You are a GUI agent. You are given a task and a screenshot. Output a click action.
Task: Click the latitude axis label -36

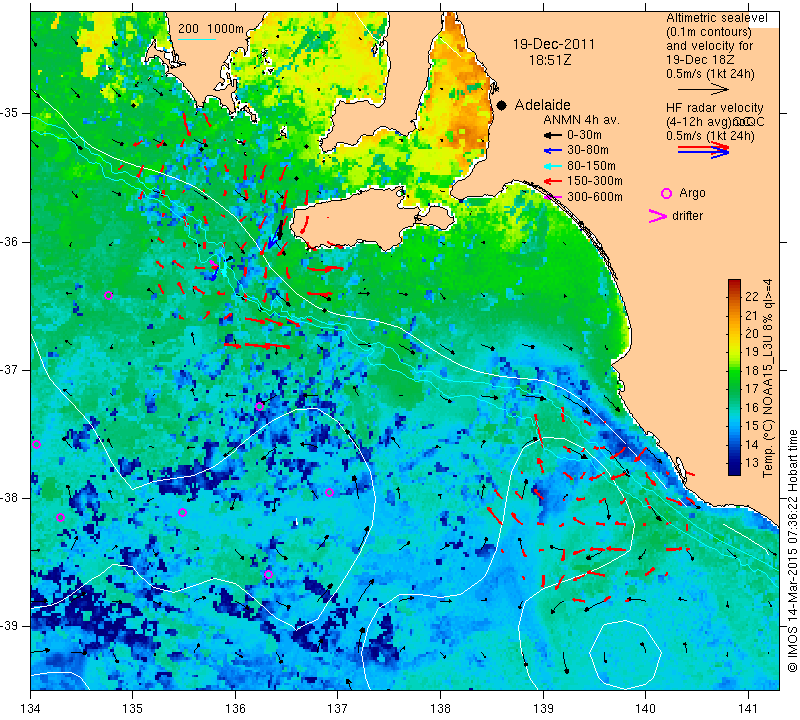pyautogui.click(x=9, y=241)
